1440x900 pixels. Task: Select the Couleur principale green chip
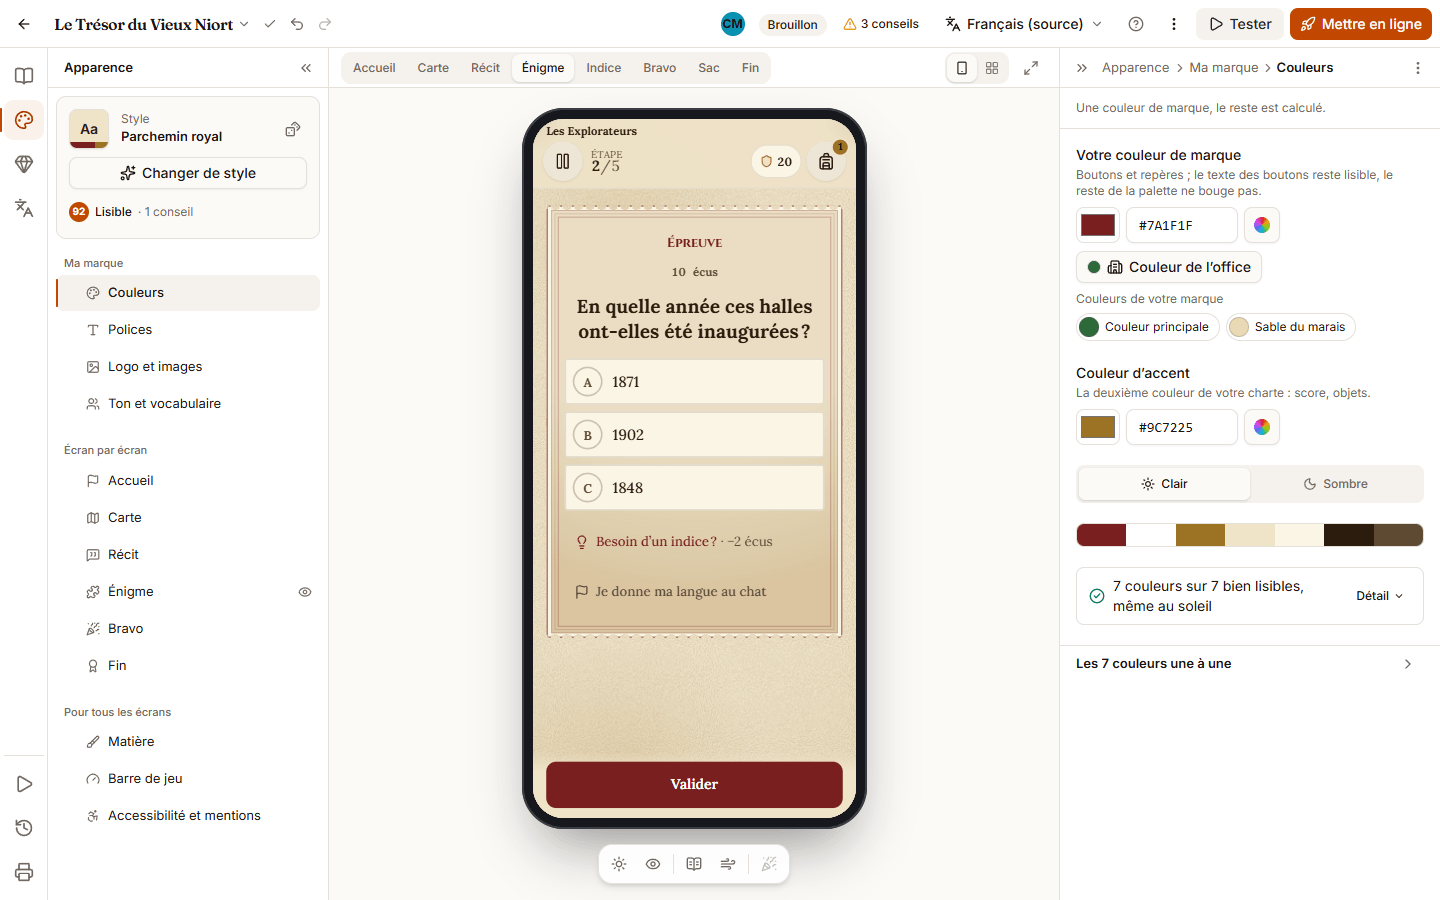pos(1147,327)
